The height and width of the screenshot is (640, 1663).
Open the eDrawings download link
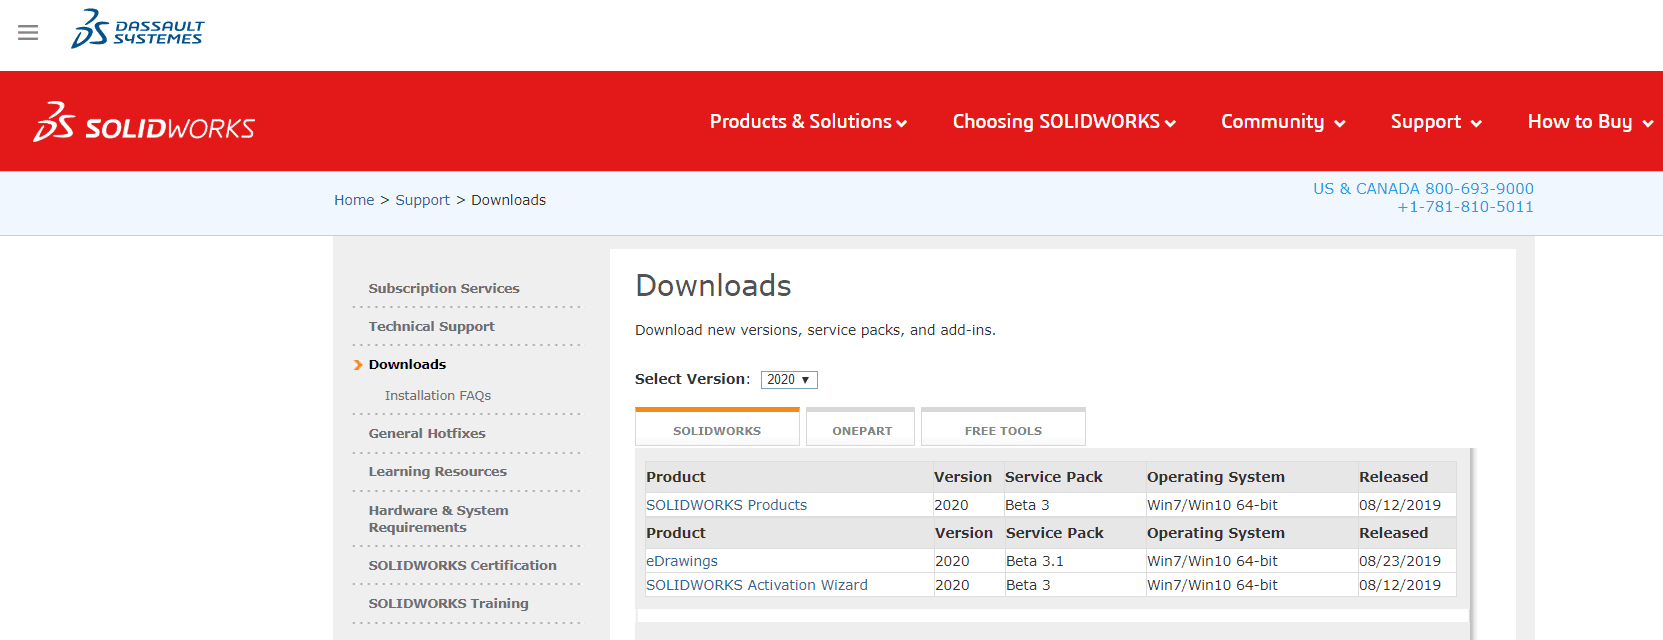point(681,561)
